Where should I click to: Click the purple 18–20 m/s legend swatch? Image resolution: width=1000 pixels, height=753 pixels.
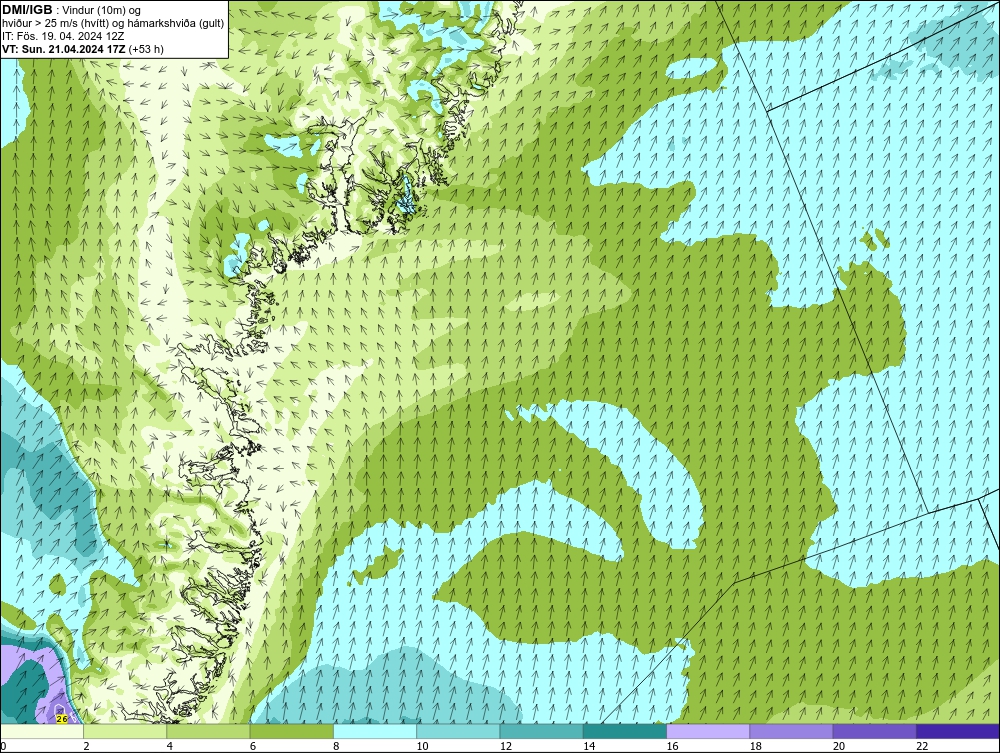(791, 731)
